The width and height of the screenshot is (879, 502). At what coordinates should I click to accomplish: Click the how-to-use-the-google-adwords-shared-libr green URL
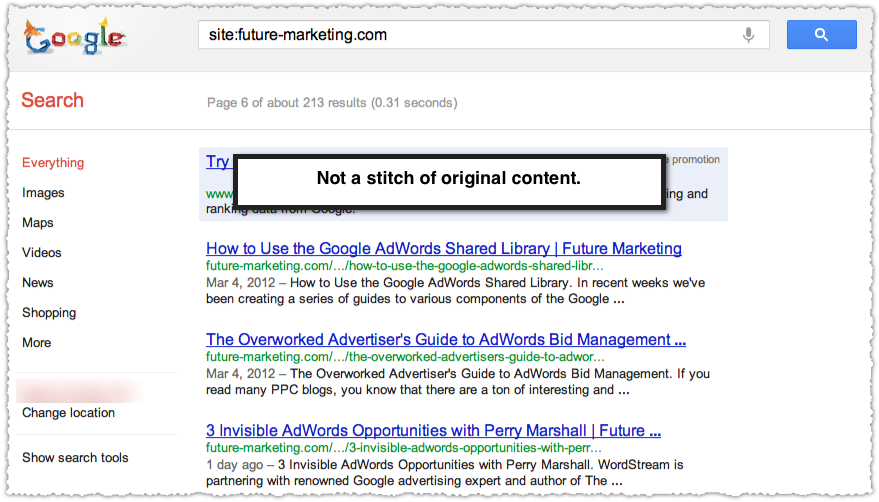[x=404, y=266]
